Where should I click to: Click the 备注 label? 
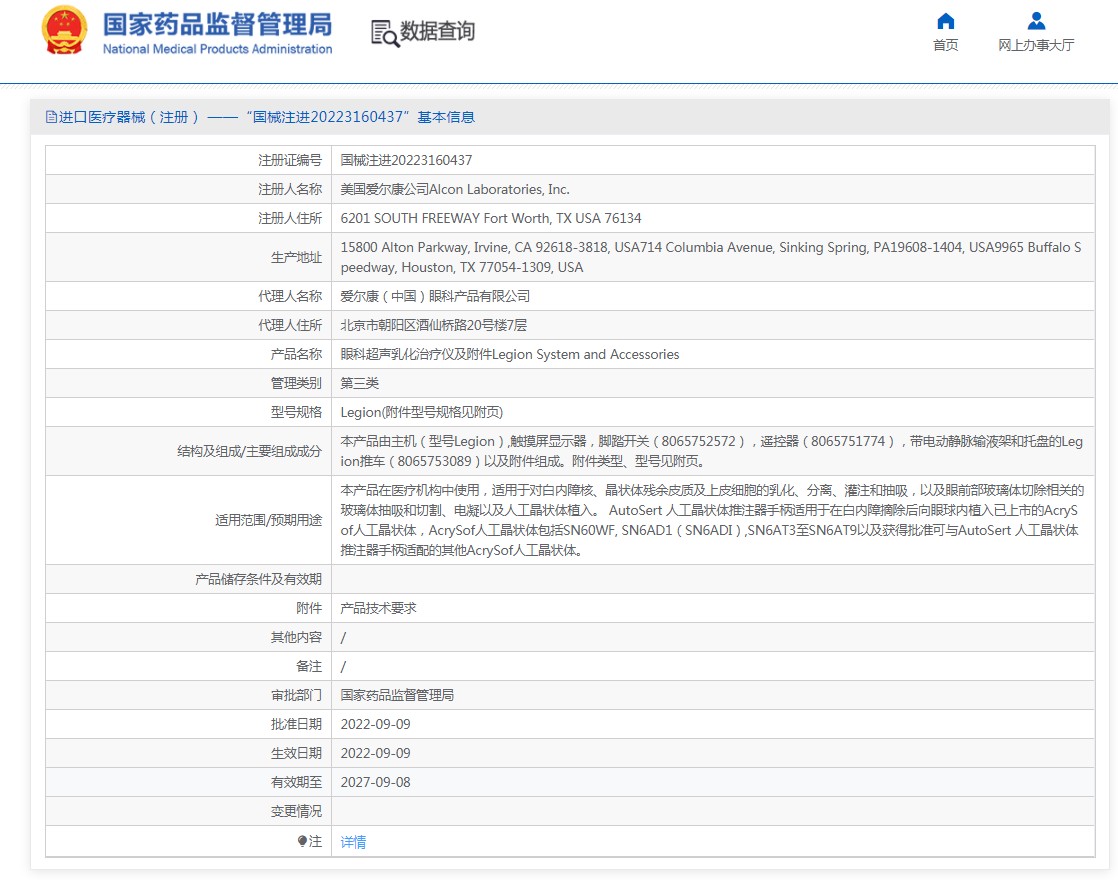(x=309, y=666)
